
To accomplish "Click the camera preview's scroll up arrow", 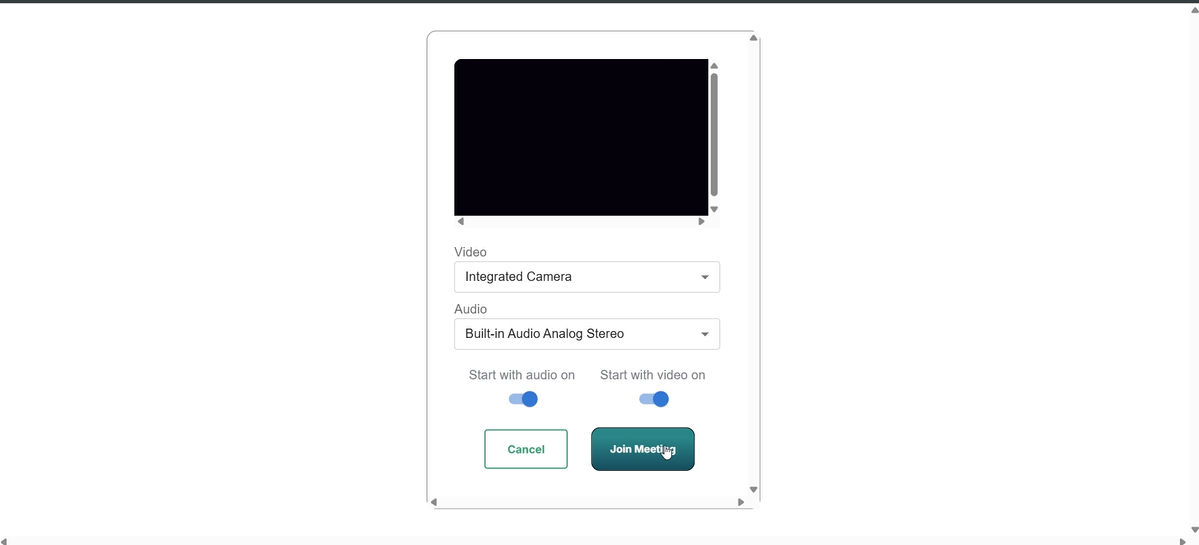I will tap(714, 66).
